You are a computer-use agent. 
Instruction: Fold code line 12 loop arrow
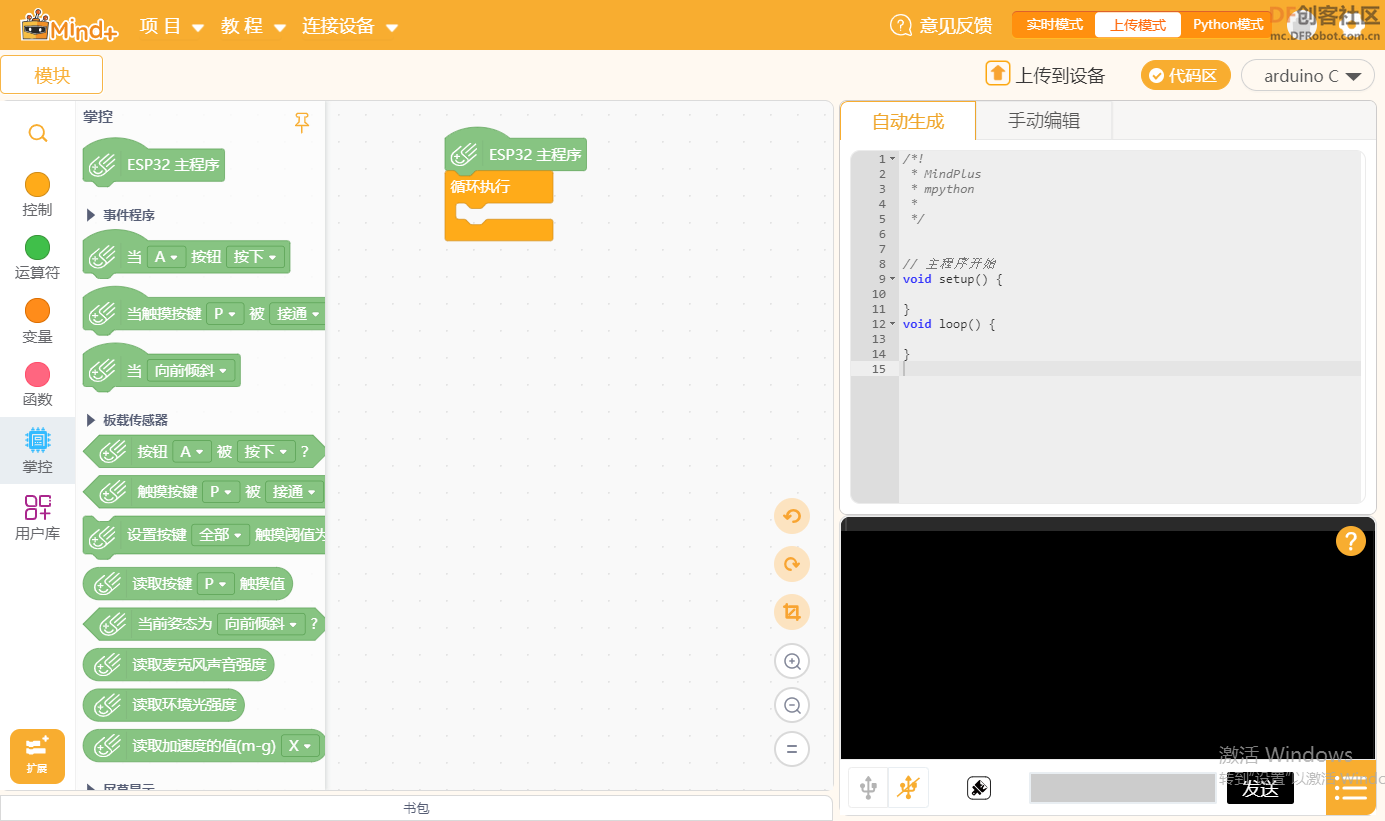coord(893,324)
